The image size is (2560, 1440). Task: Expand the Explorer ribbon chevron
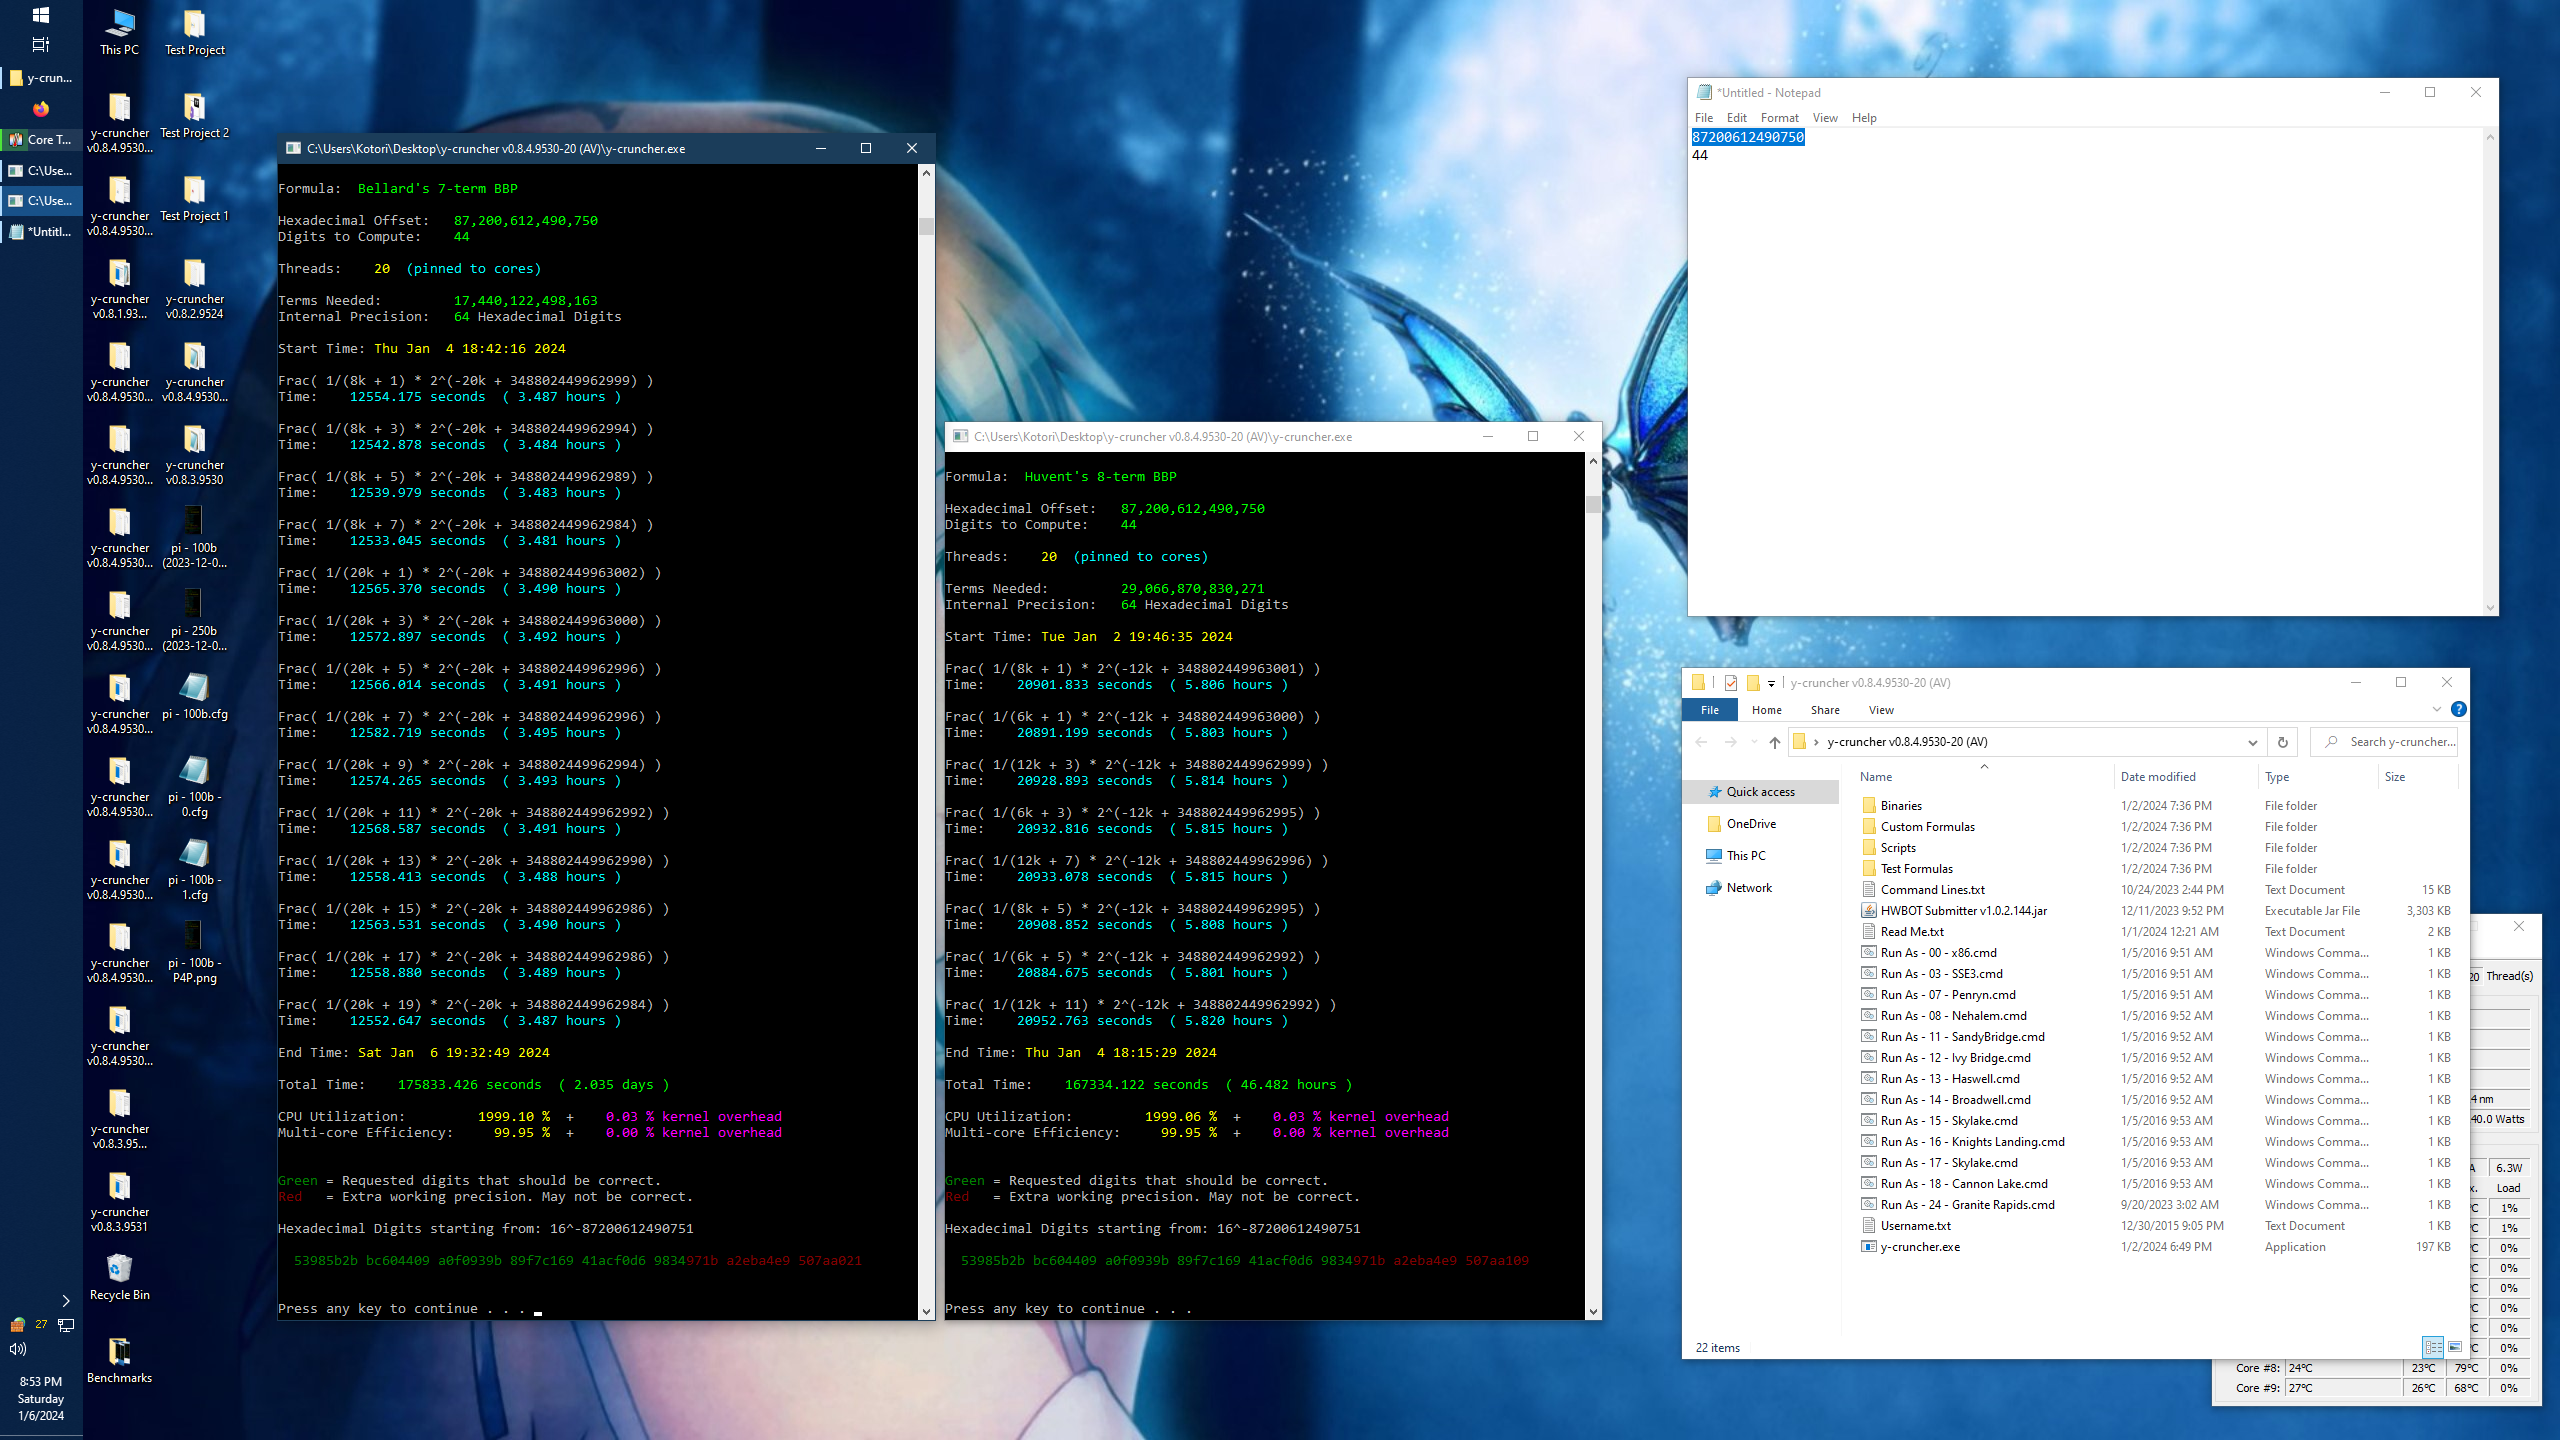click(x=2436, y=709)
